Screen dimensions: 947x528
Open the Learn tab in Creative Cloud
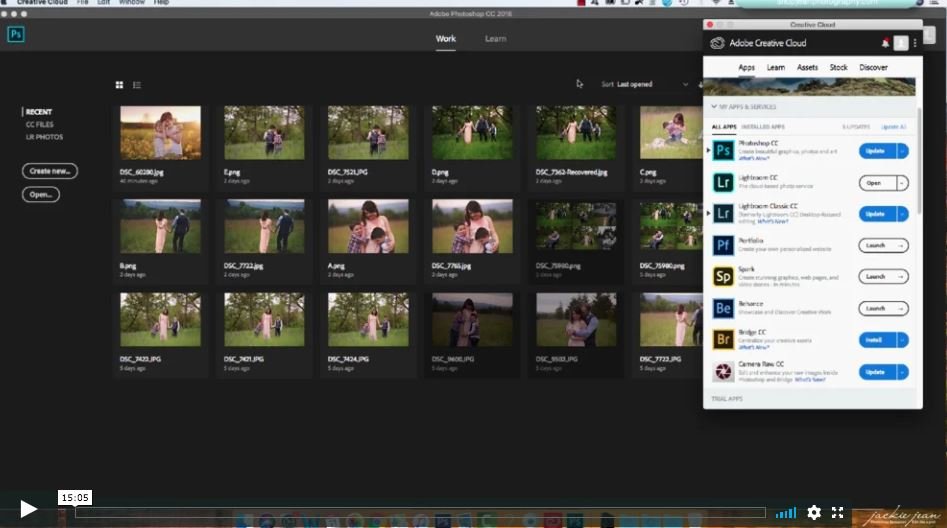[x=776, y=68]
